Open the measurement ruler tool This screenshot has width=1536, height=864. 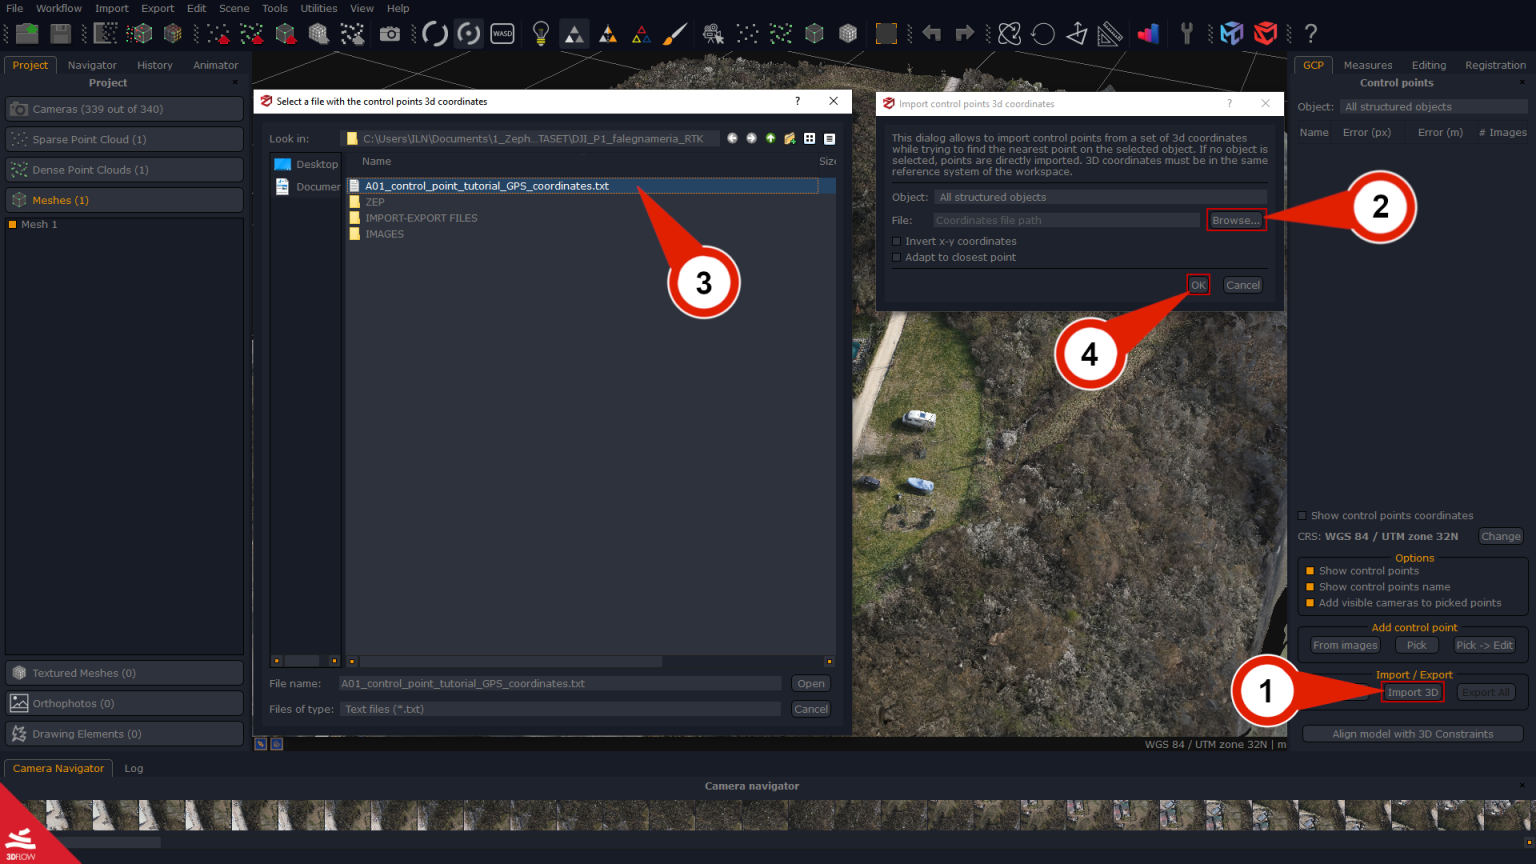[x=1109, y=33]
